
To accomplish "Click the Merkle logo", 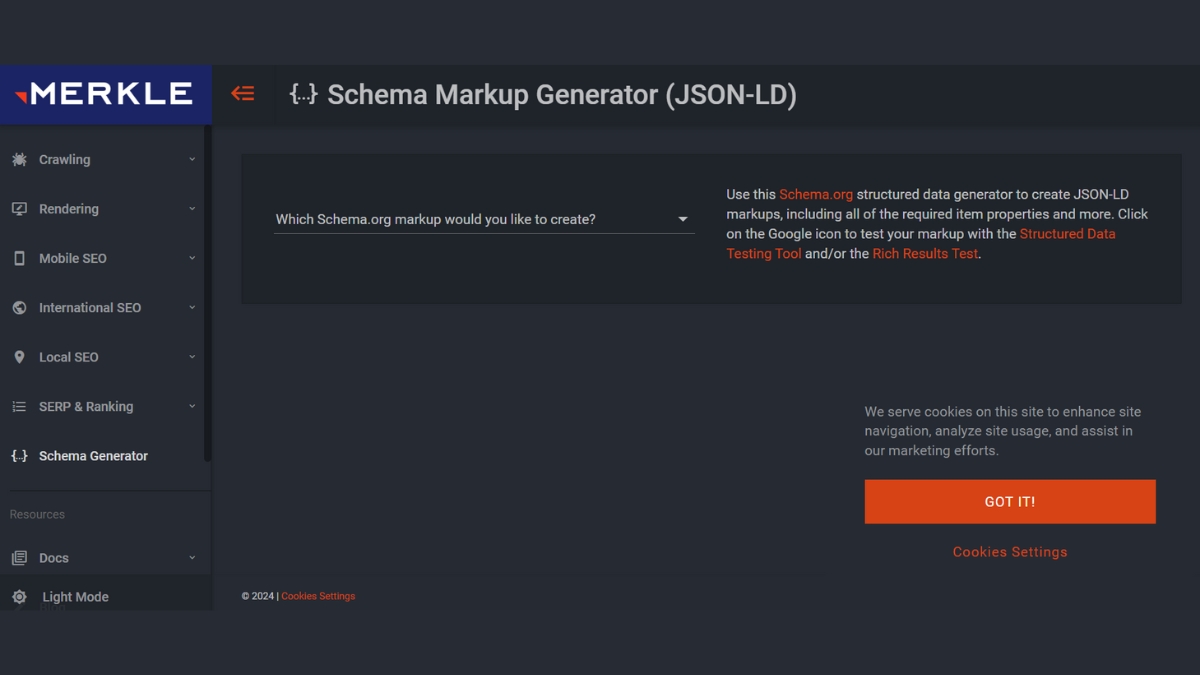I will 105,94.
